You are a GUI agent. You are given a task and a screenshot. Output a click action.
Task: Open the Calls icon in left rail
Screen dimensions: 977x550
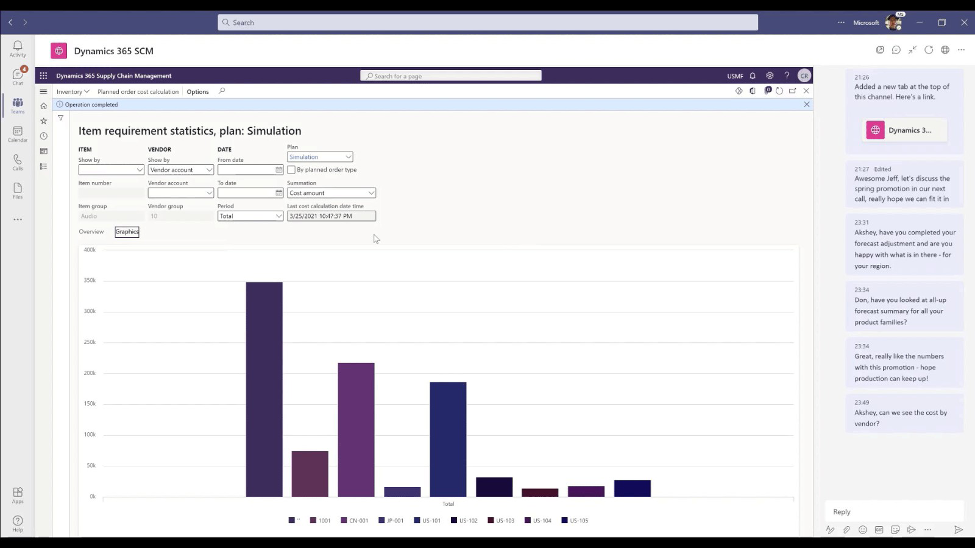coord(18,160)
